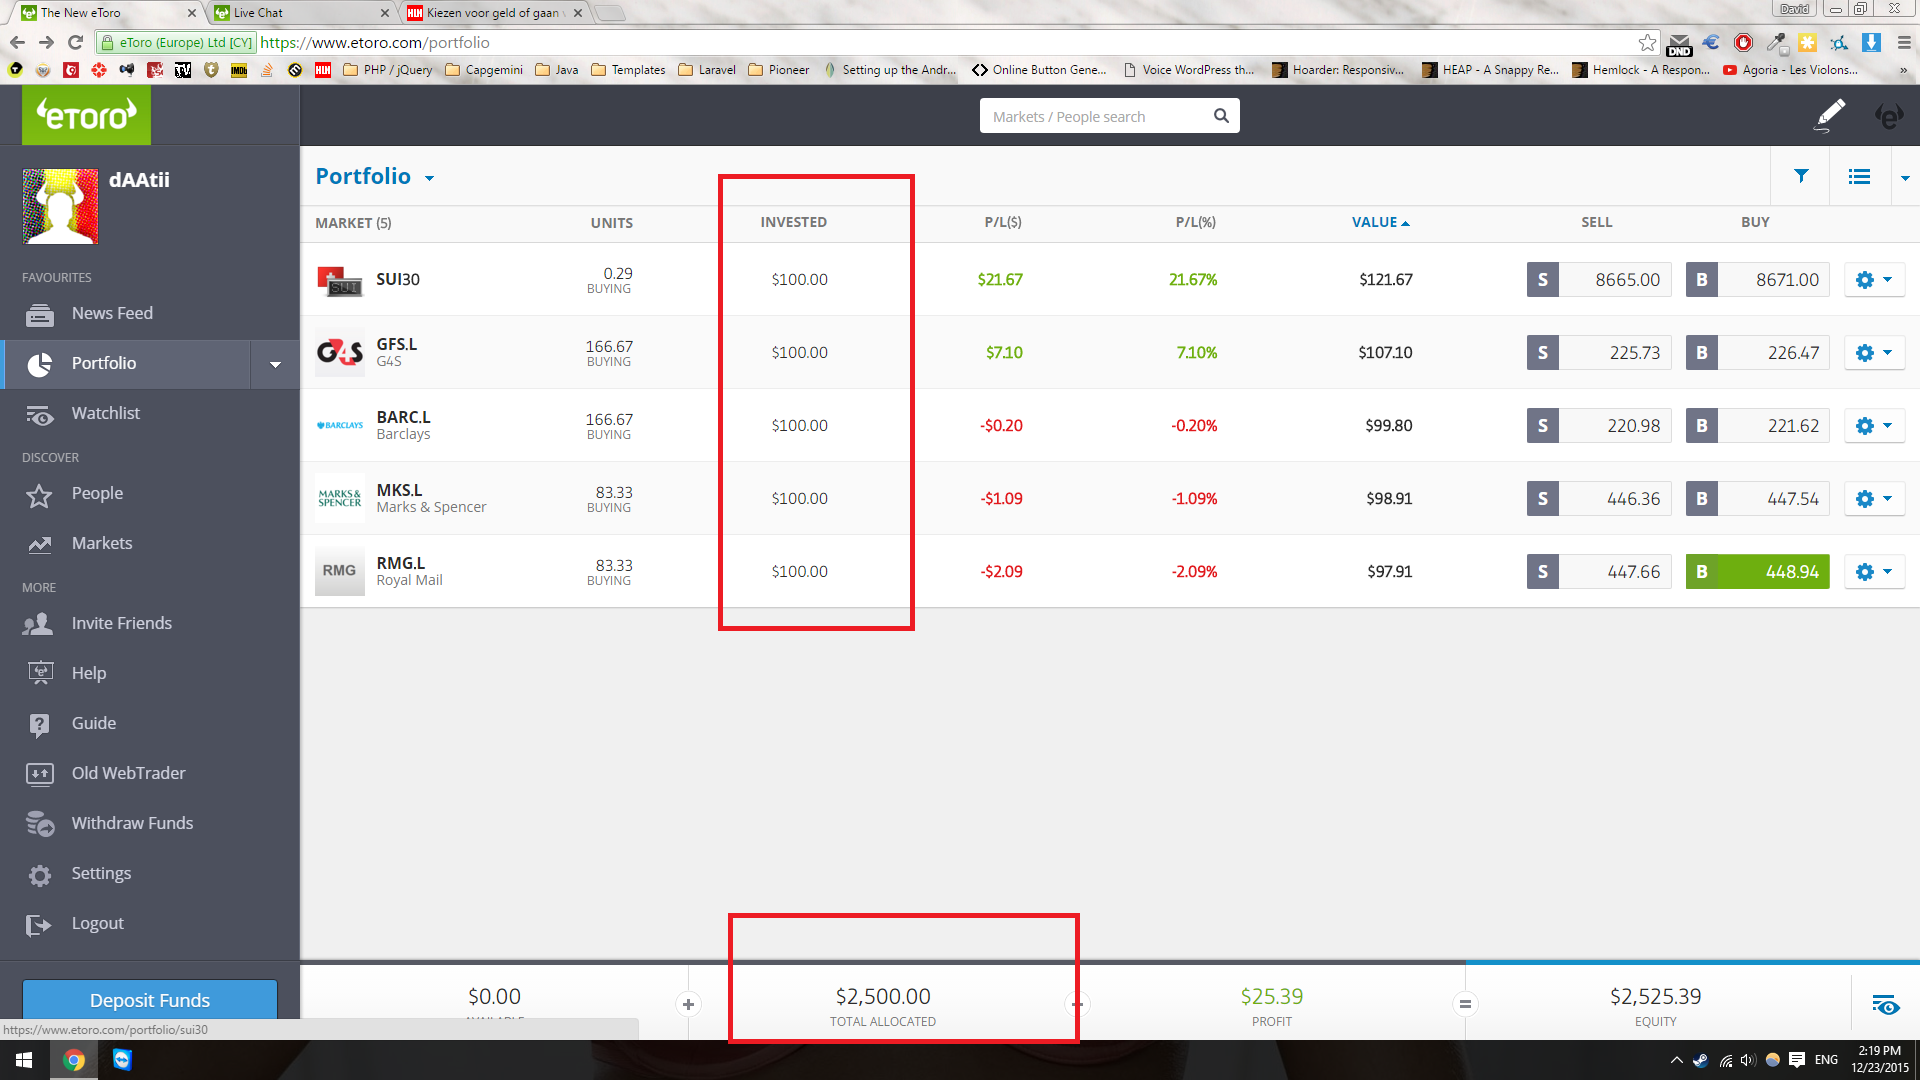Click the Withdraw Funds icon
Viewport: 1920px width, 1080px height.
point(40,824)
